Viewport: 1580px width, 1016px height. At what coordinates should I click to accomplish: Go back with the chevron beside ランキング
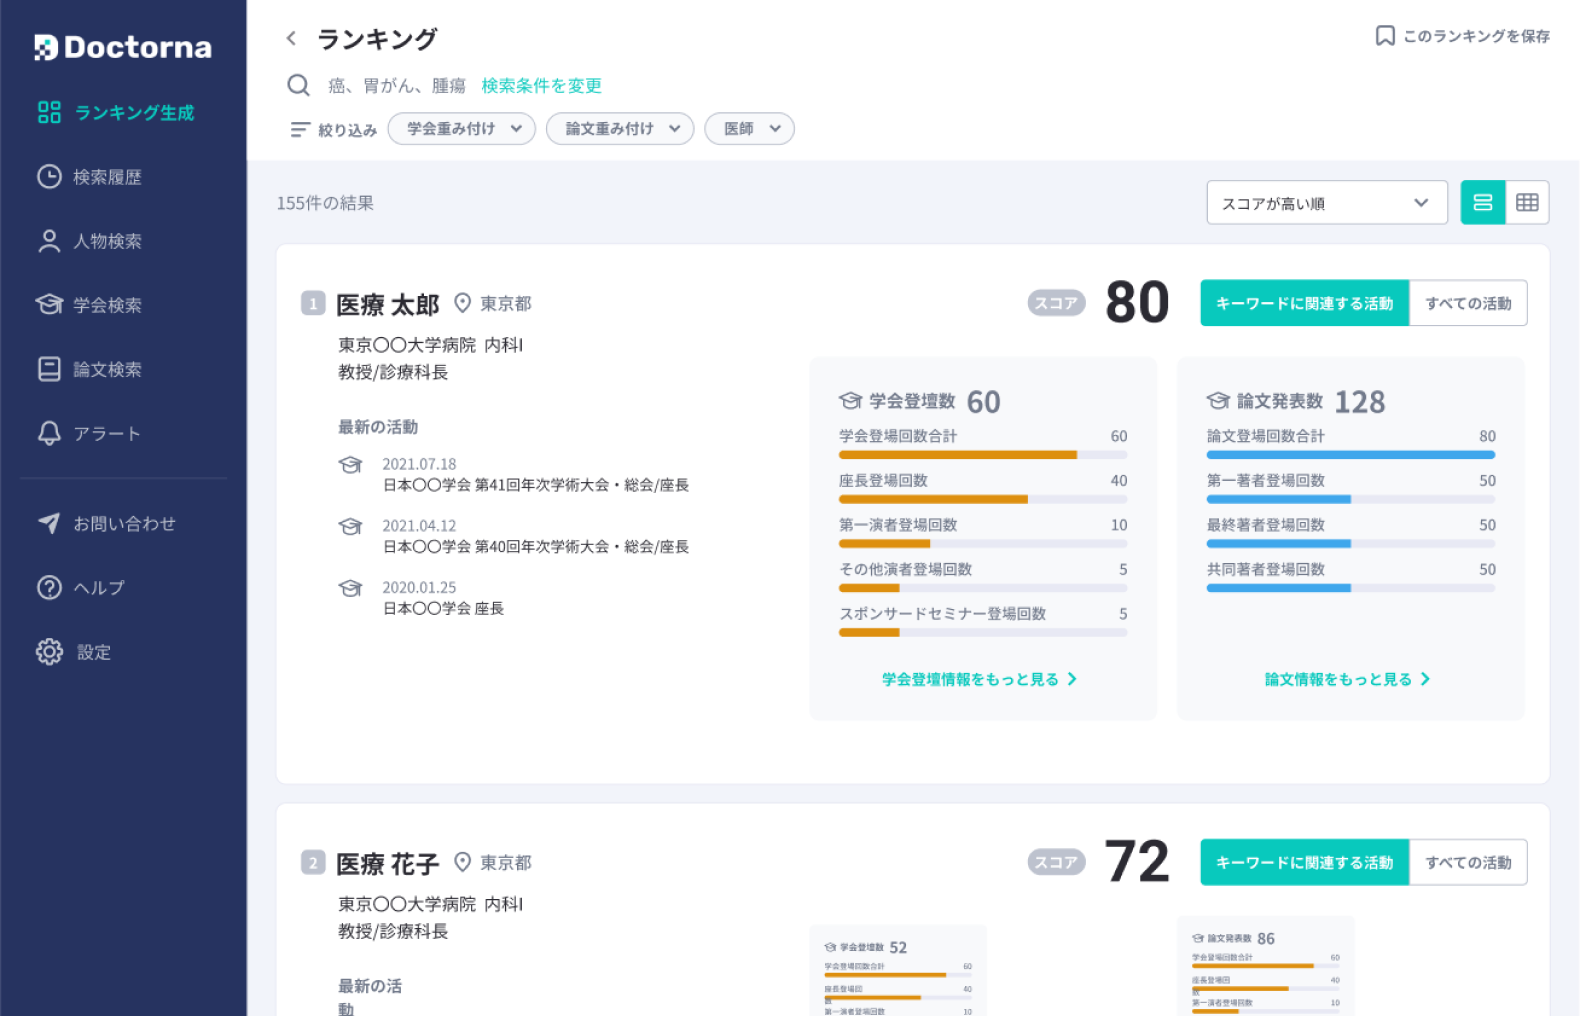[291, 38]
